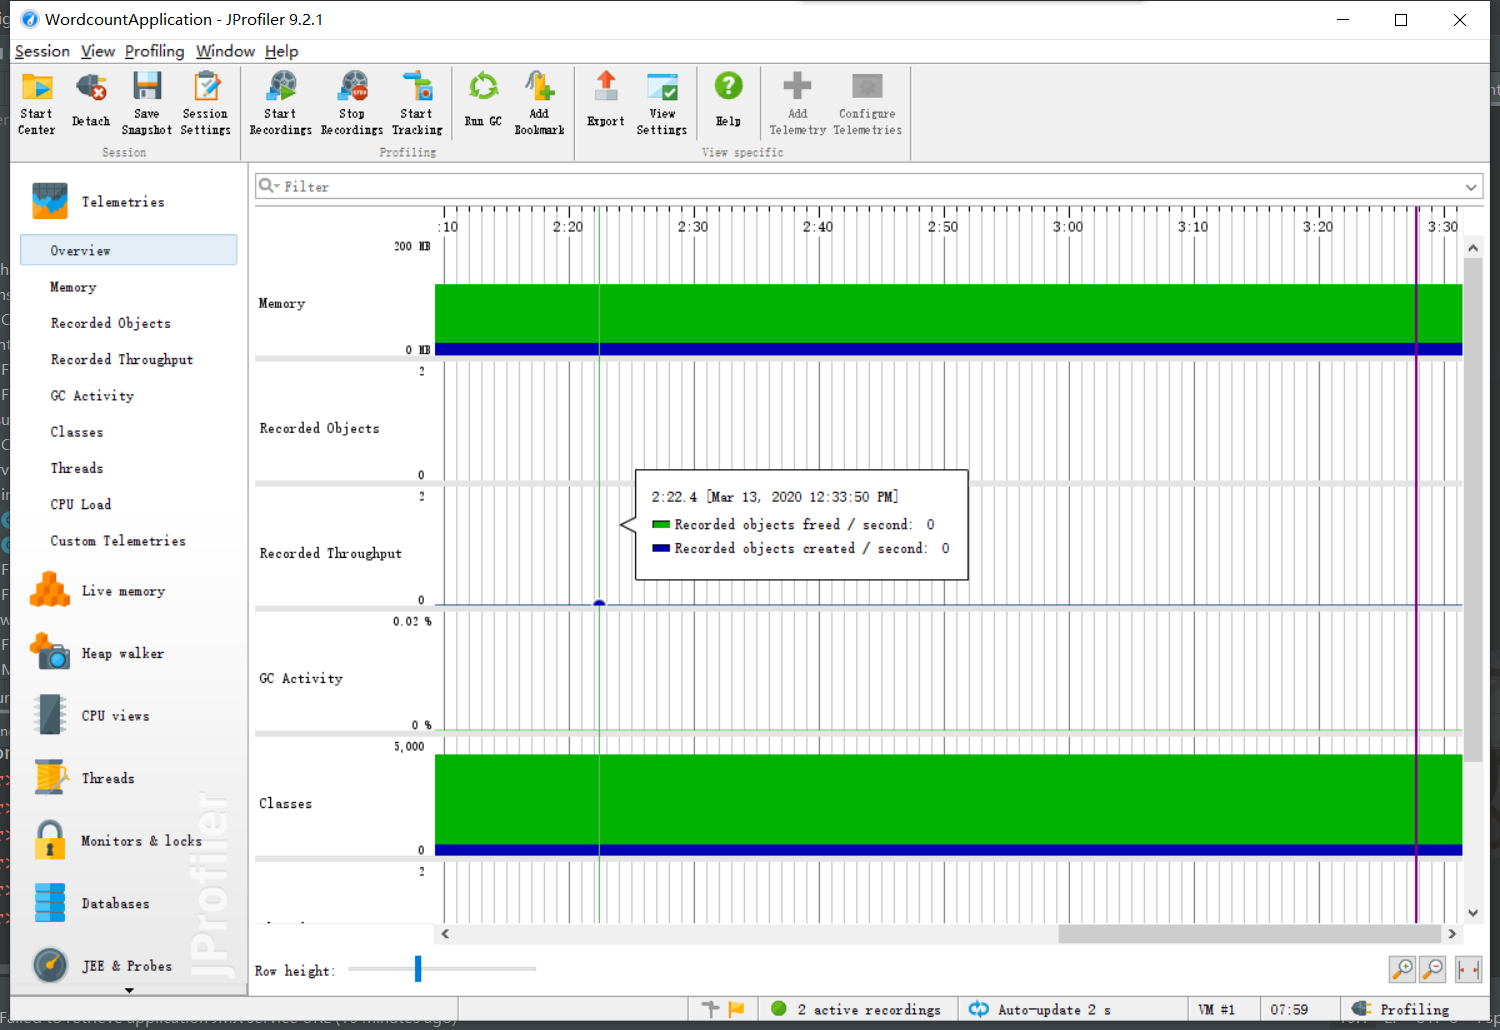The height and width of the screenshot is (1030, 1500).
Task: Open View Settings
Action: click(662, 103)
